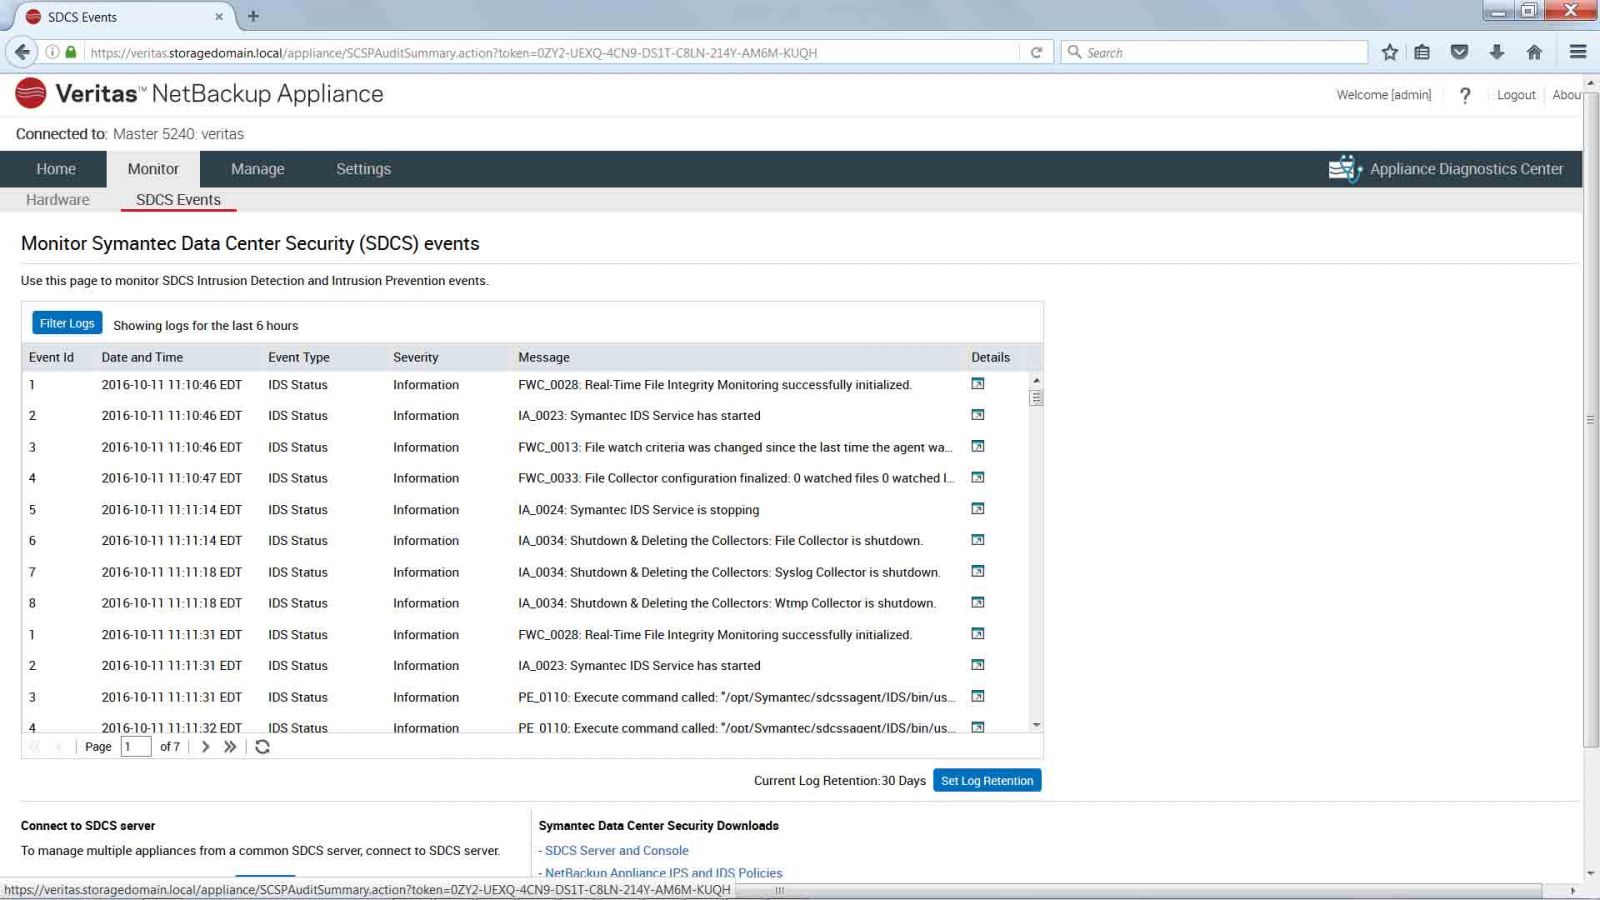Click the browser Search box
The image size is (1600, 900).
1214,52
